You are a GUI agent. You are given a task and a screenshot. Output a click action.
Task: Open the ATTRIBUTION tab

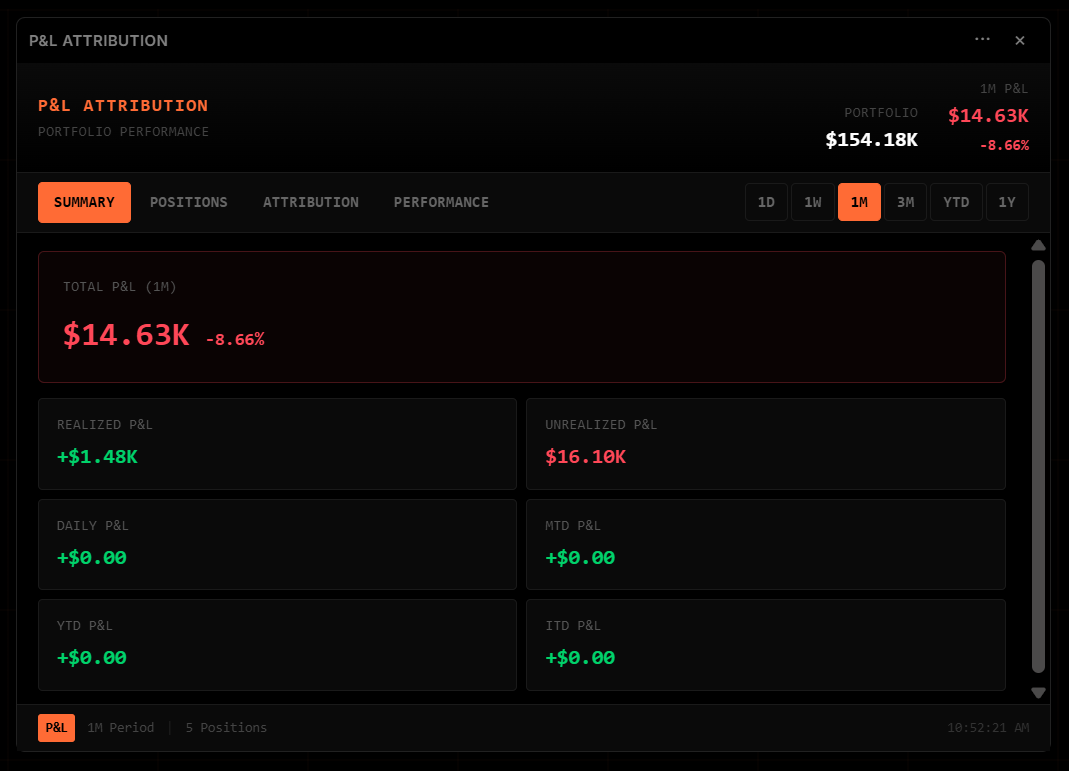[x=311, y=202]
